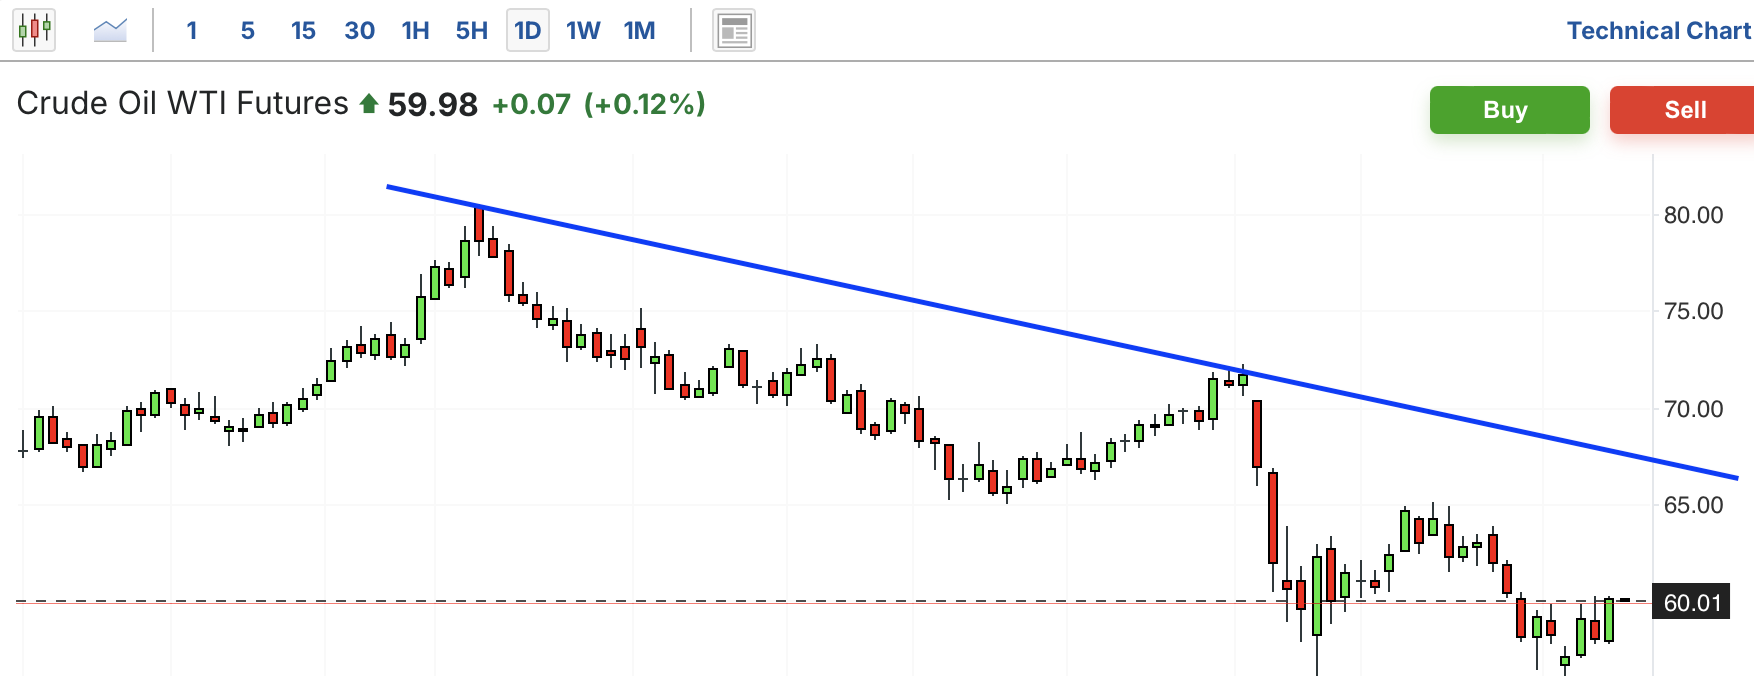Image resolution: width=1754 pixels, height=676 pixels.
Task: Select the 1D timeframe
Action: [528, 31]
